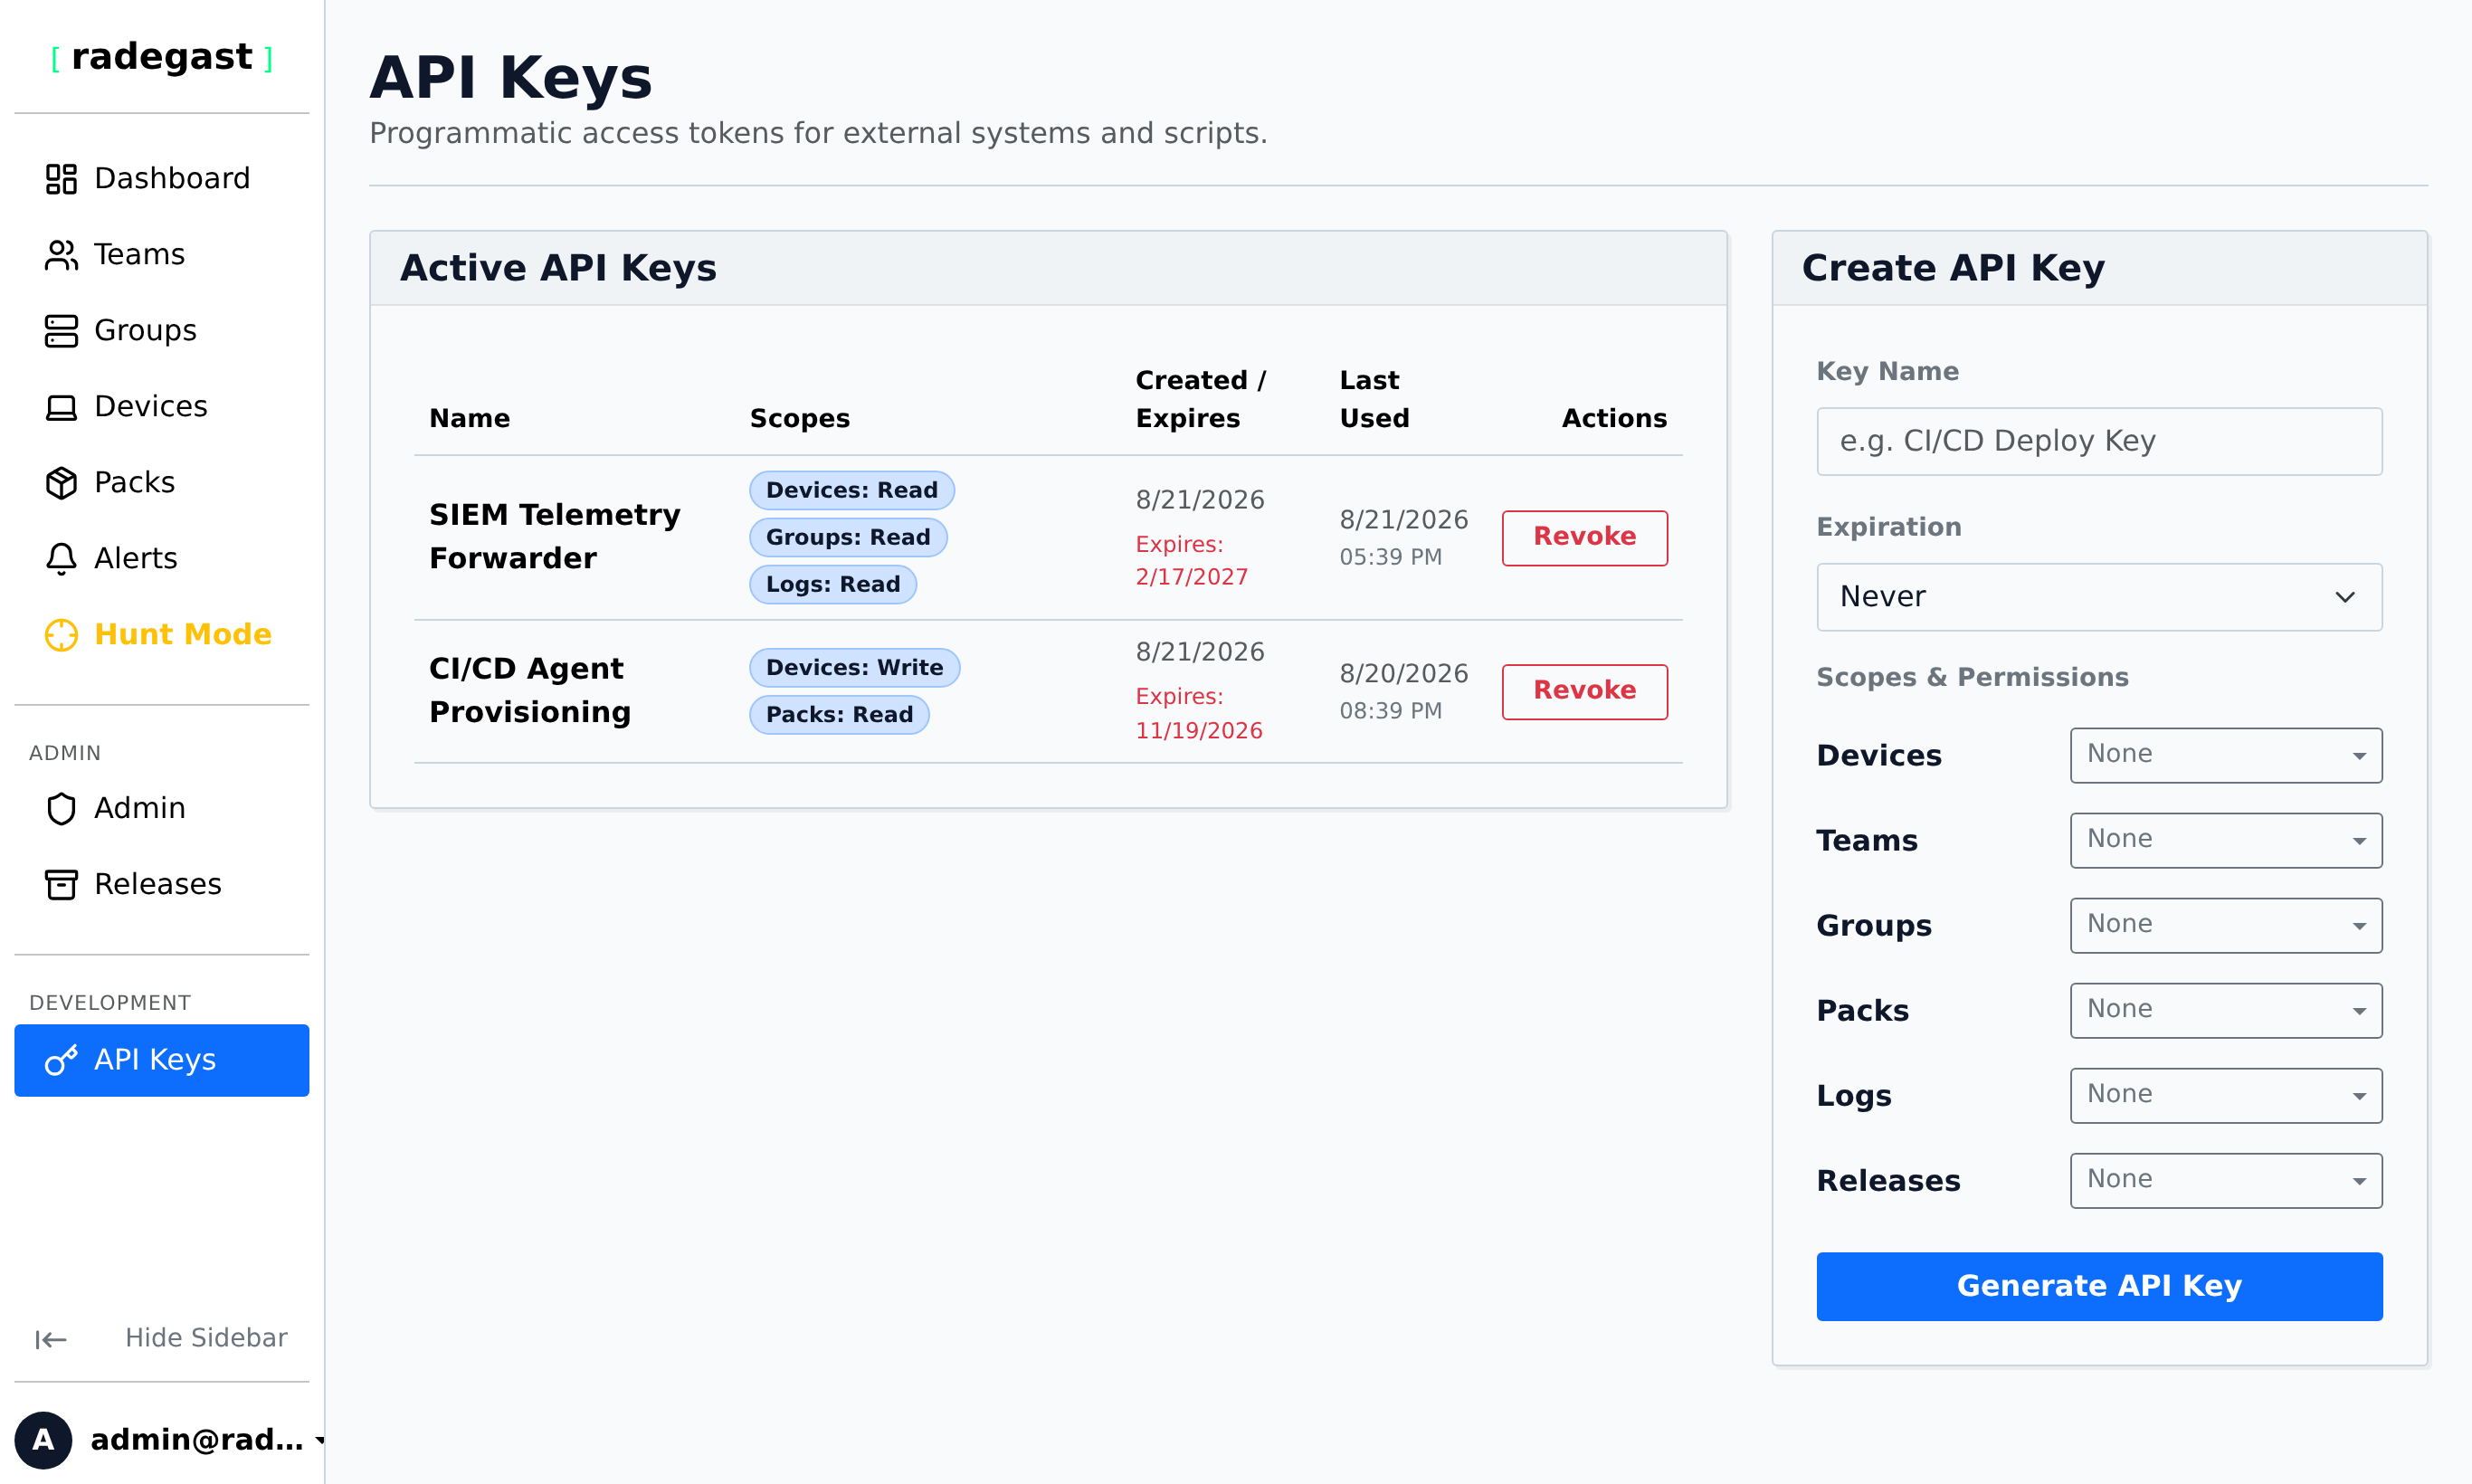Click the user avatar circle 'A'

(x=43, y=1440)
